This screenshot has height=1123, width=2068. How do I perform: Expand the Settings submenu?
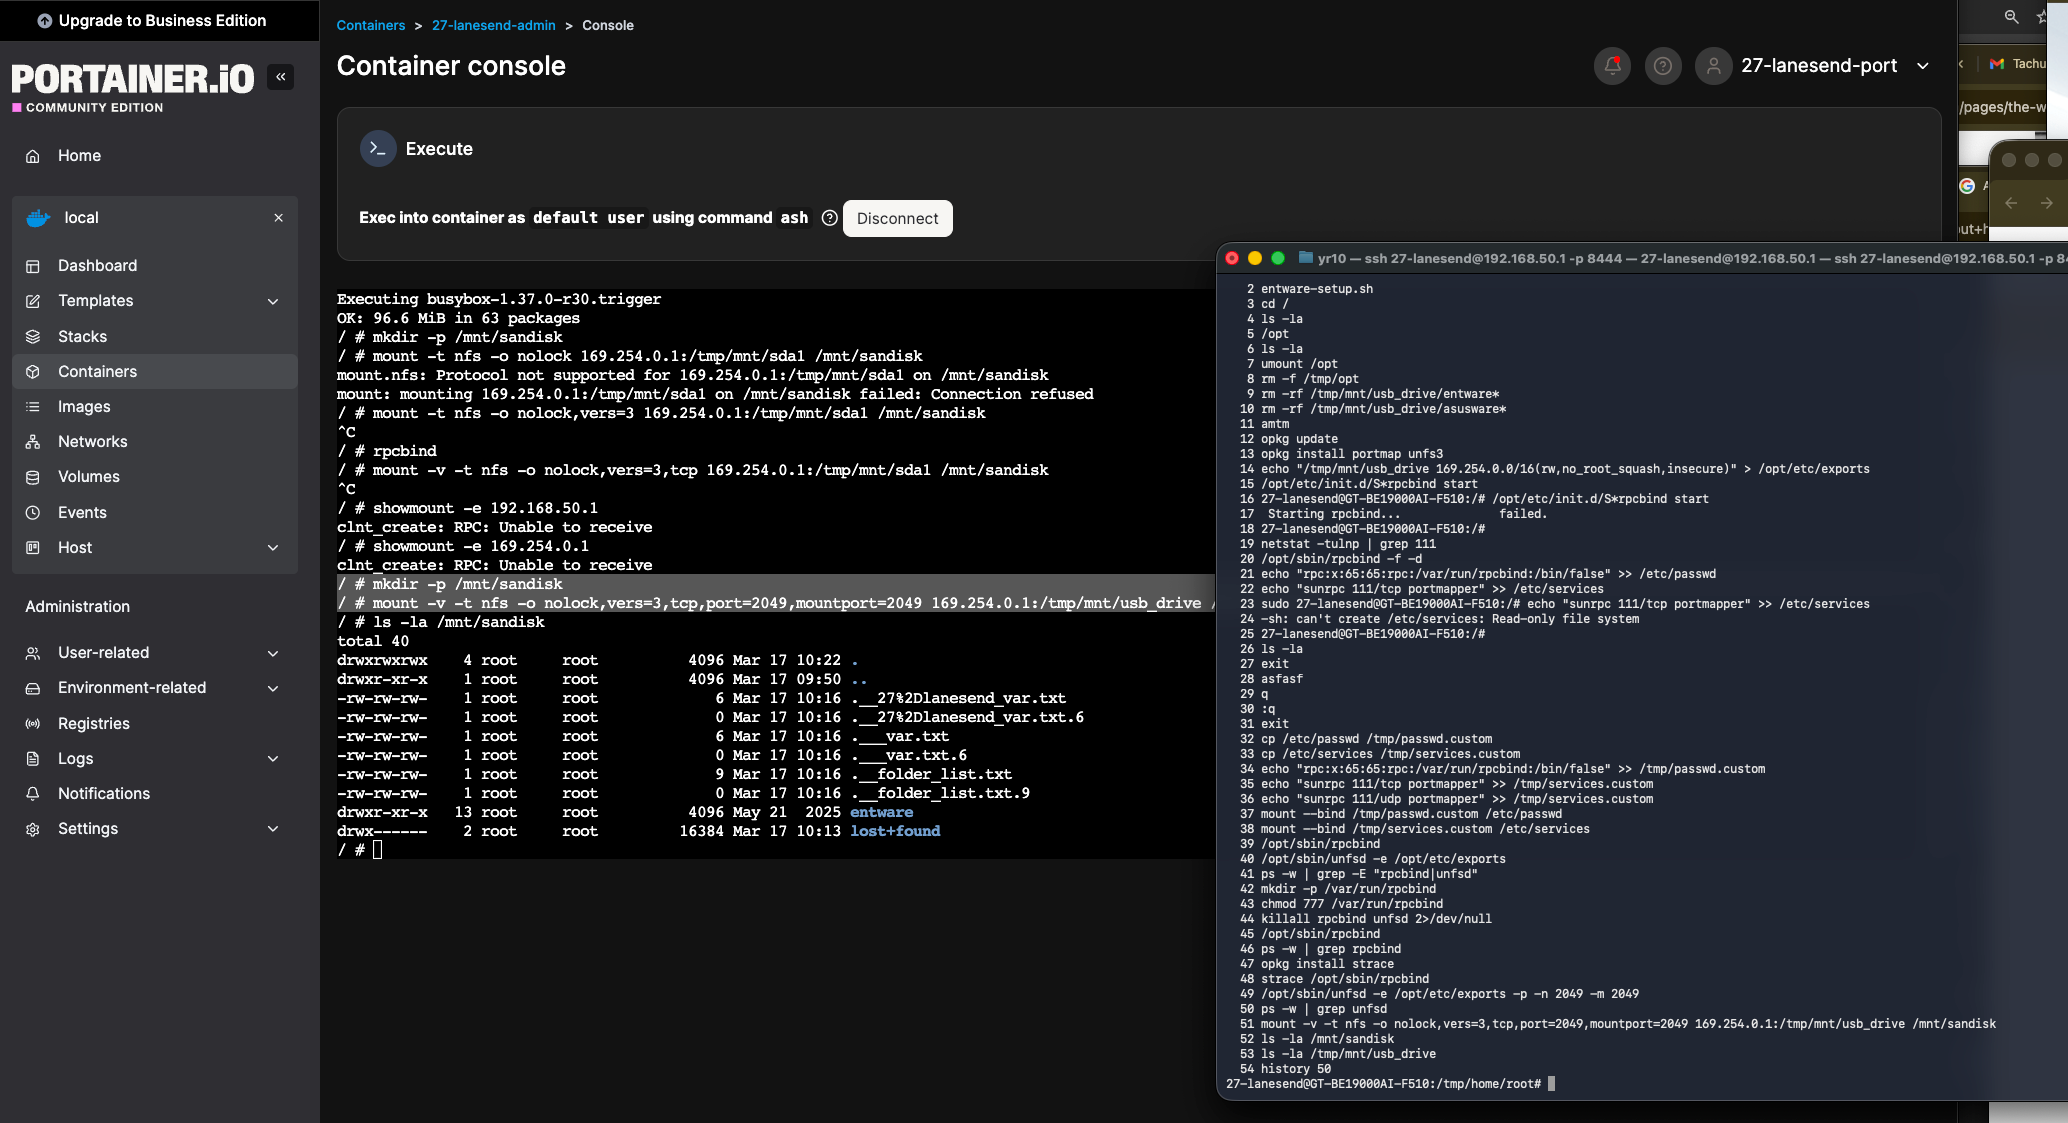click(273, 829)
